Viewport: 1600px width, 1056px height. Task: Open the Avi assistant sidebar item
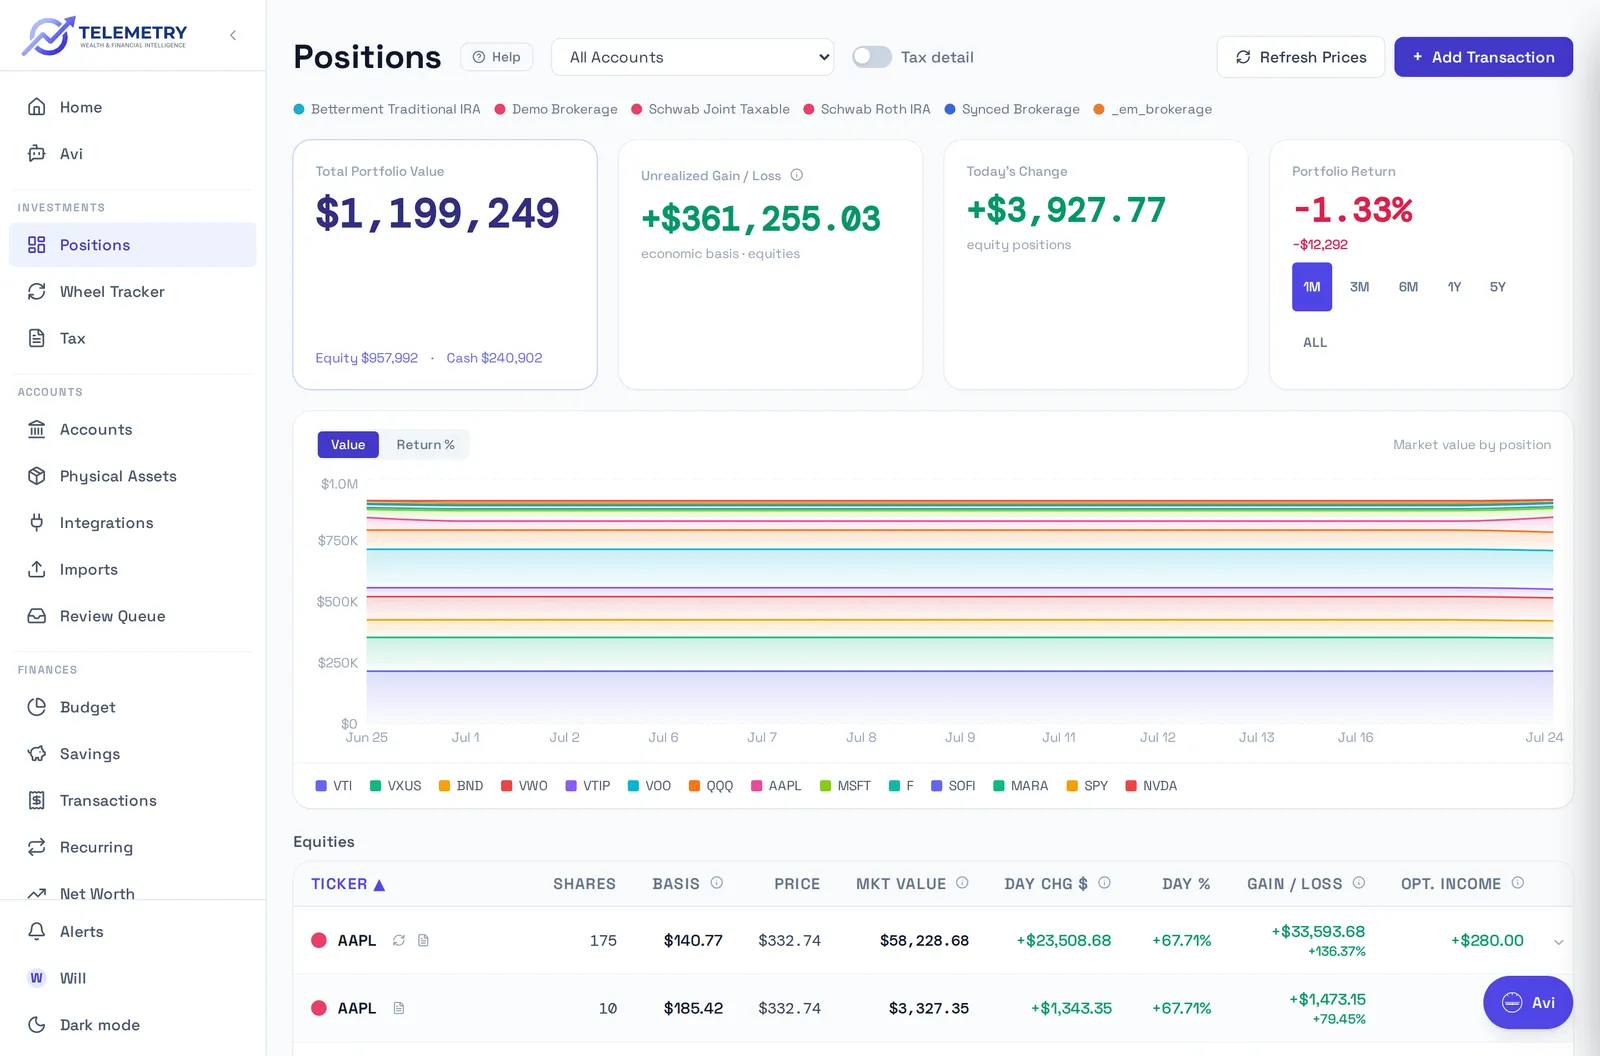click(x=132, y=153)
